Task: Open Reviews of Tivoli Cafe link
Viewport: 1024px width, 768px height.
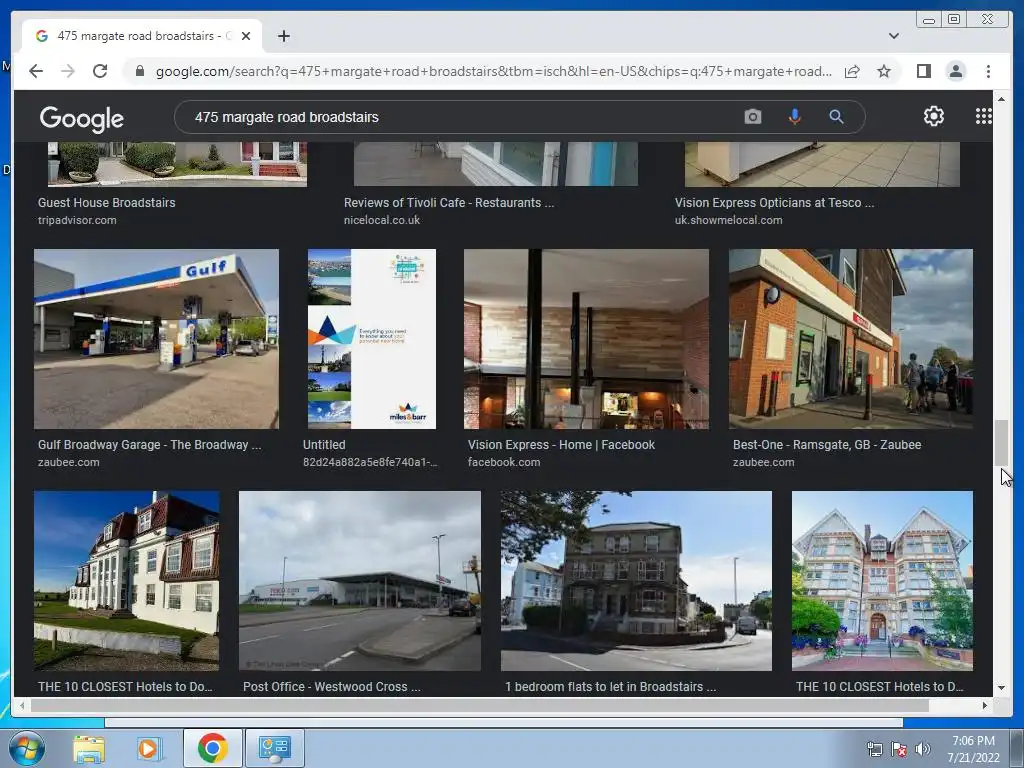Action: coord(449,202)
